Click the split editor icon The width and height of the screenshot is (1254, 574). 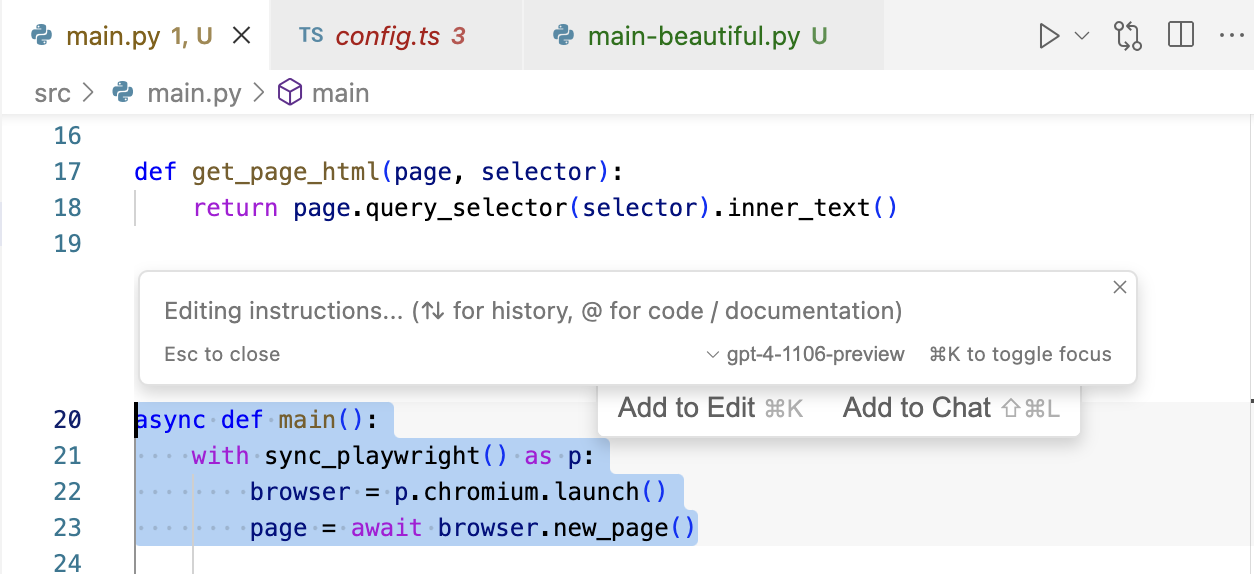click(x=1181, y=36)
